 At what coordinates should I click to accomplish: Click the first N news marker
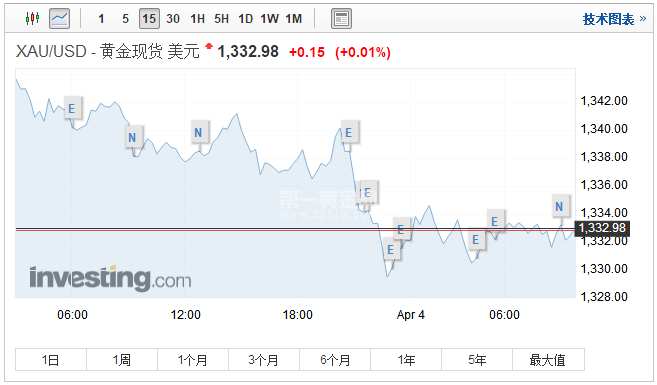click(x=132, y=137)
